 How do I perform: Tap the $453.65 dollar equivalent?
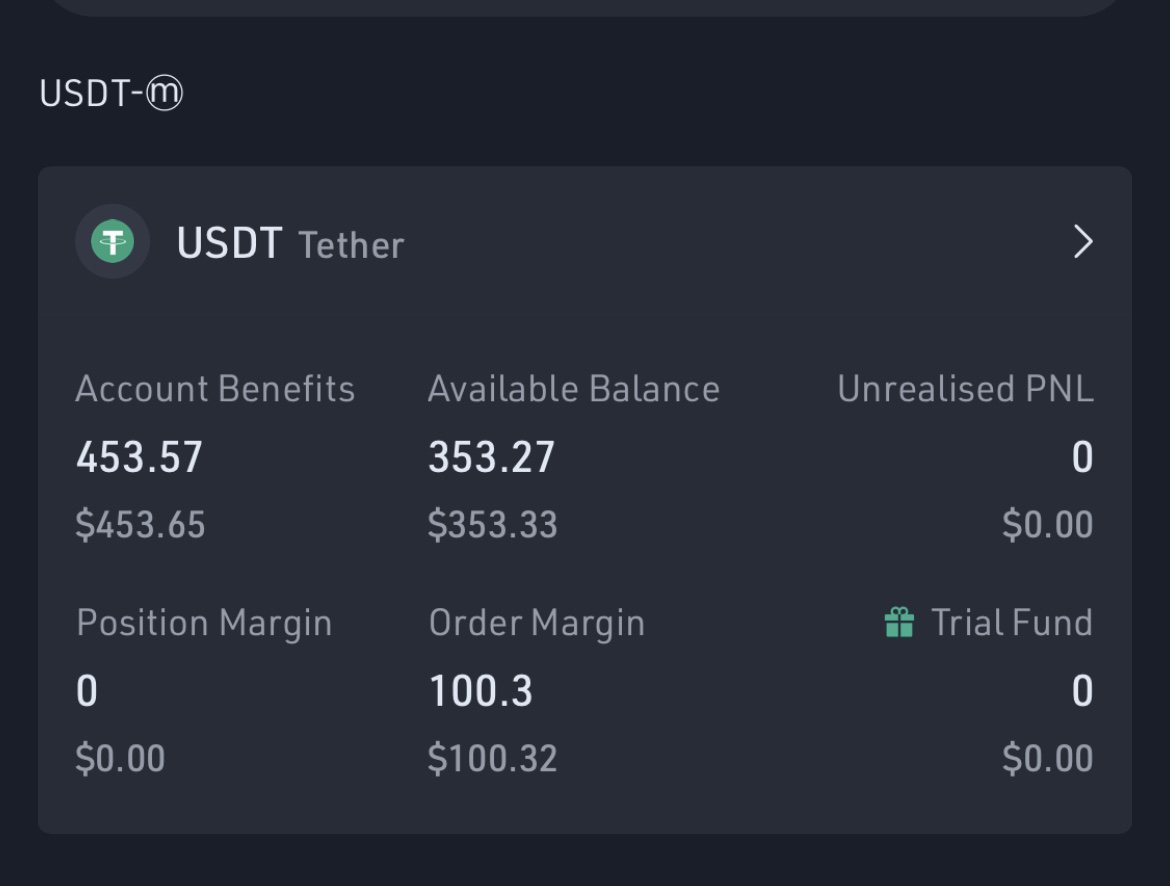tap(140, 524)
